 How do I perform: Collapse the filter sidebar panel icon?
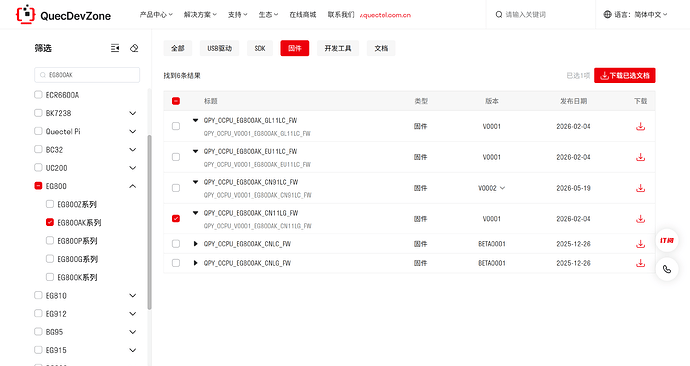pos(115,48)
